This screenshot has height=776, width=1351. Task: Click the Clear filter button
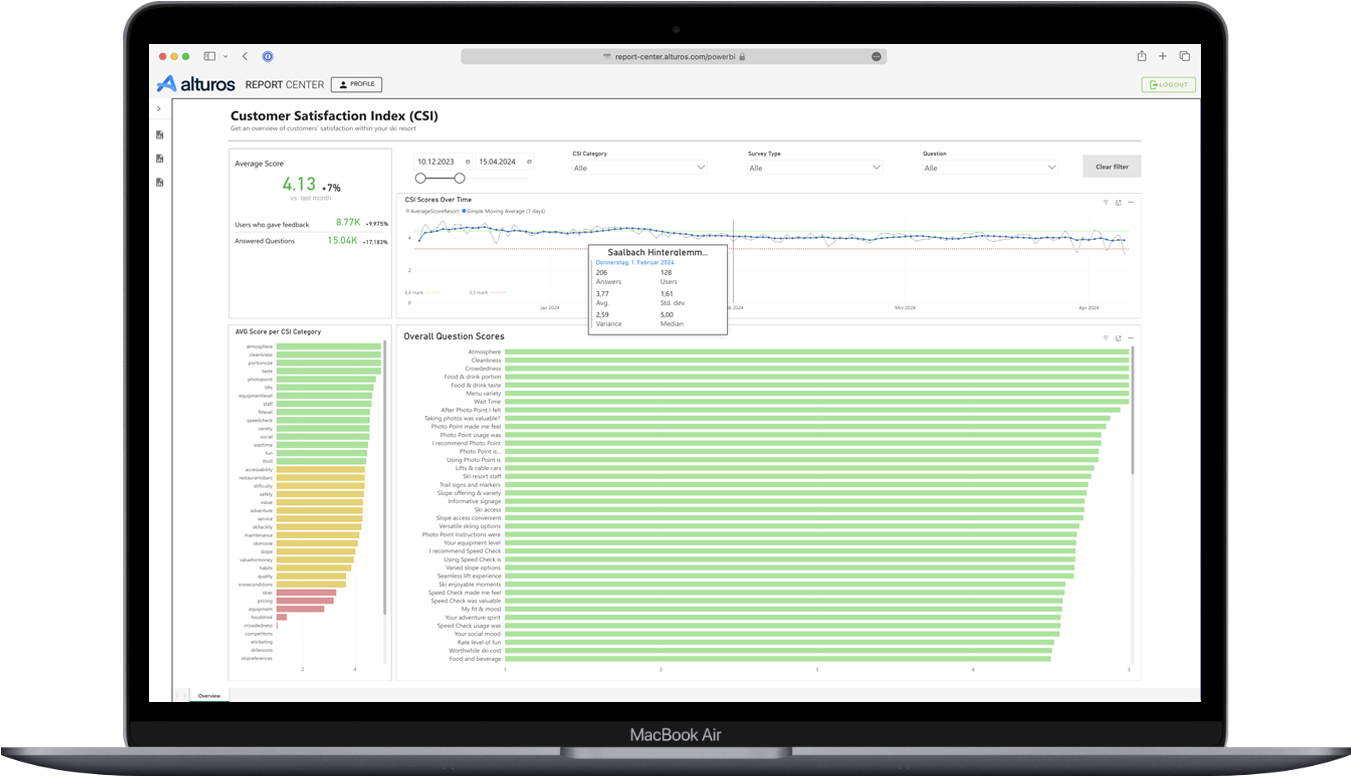coord(1111,167)
